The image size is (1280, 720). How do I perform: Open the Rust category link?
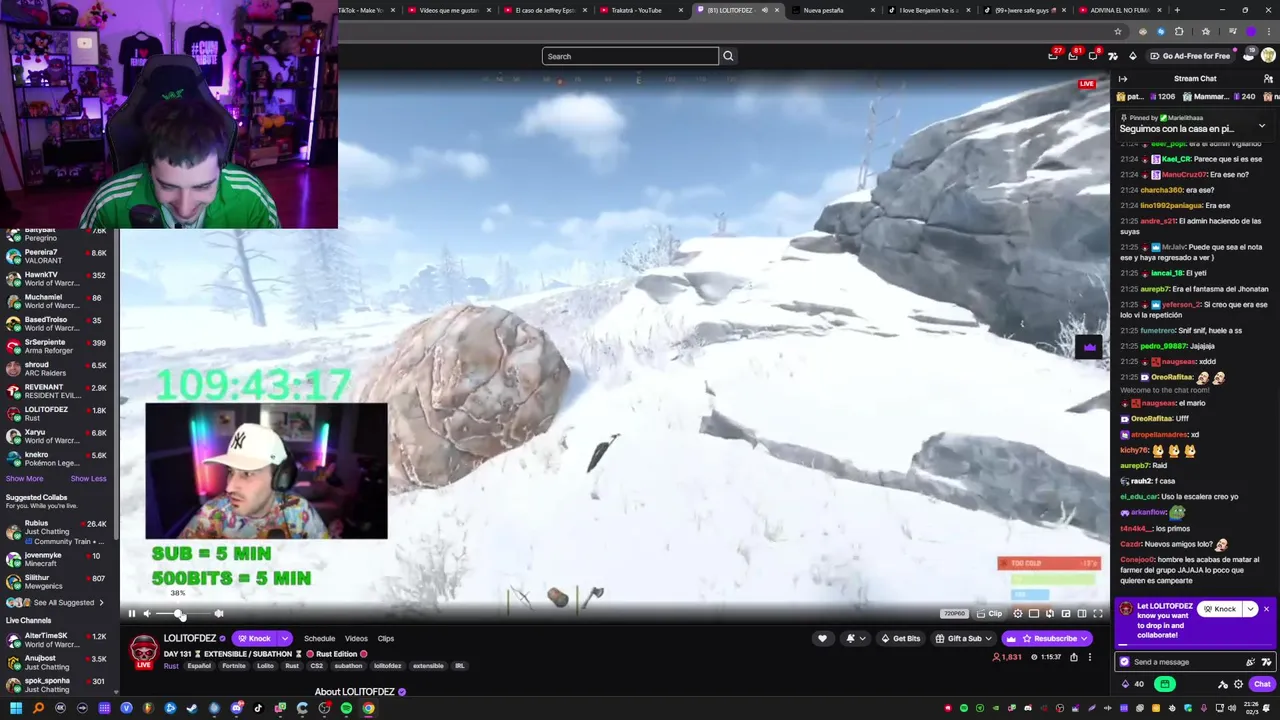click(171, 666)
